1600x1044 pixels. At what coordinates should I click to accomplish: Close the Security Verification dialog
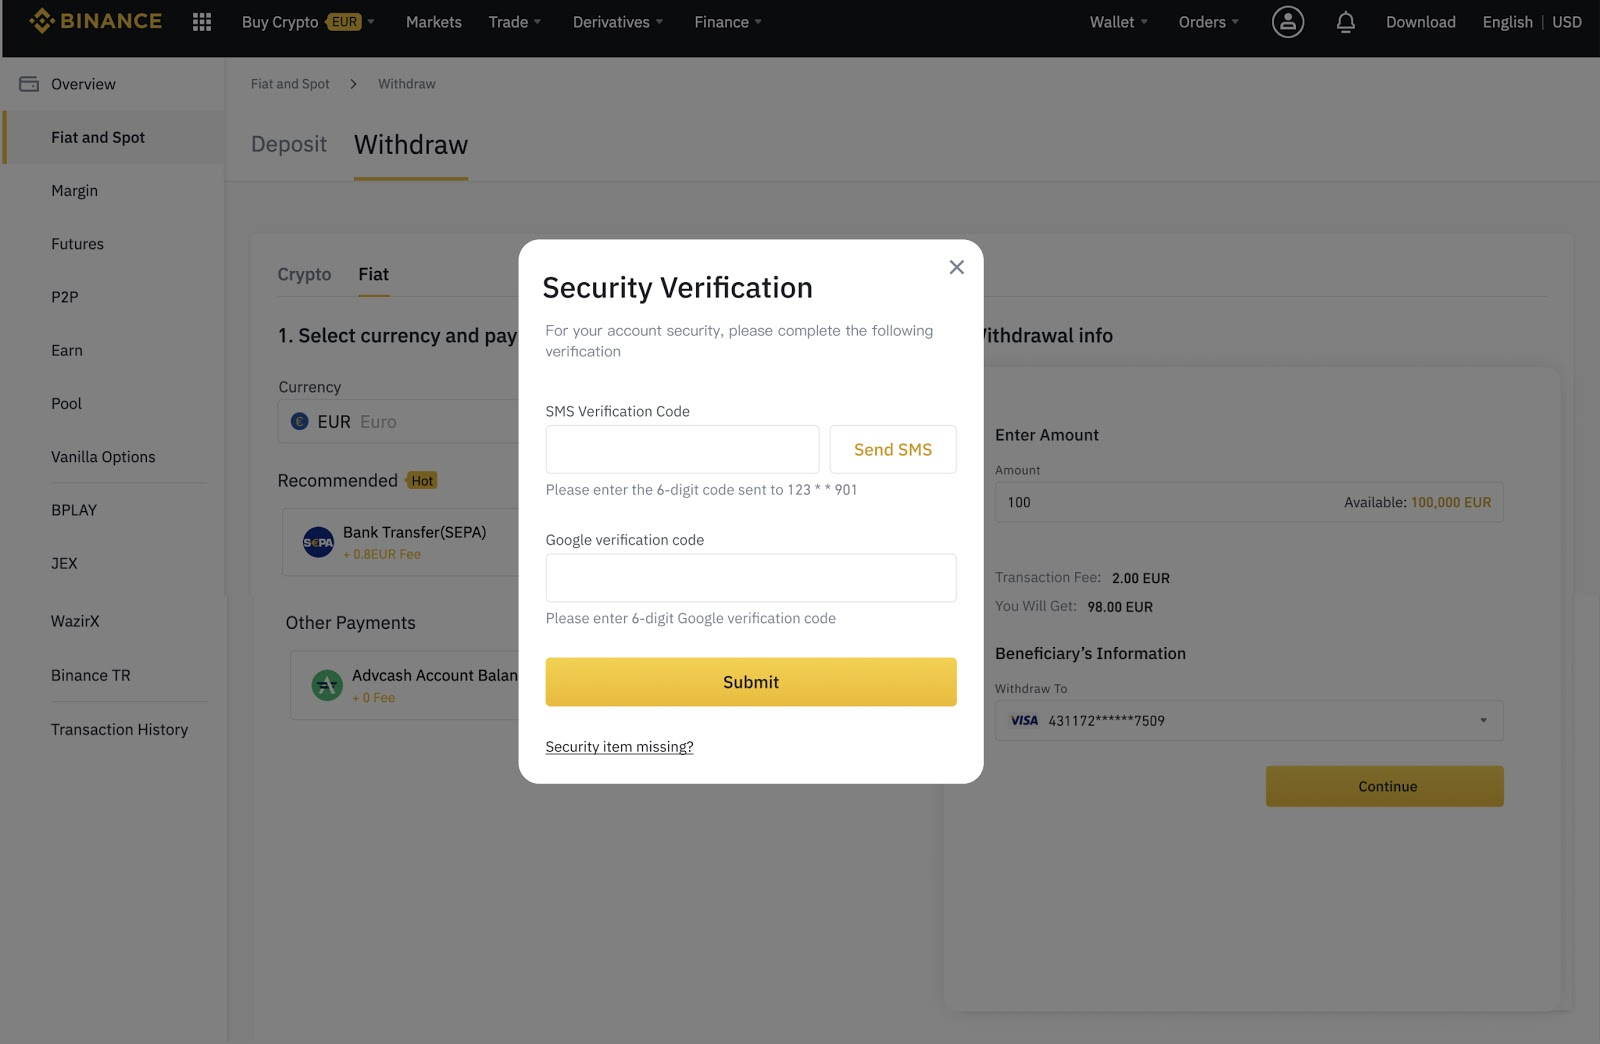tap(956, 267)
